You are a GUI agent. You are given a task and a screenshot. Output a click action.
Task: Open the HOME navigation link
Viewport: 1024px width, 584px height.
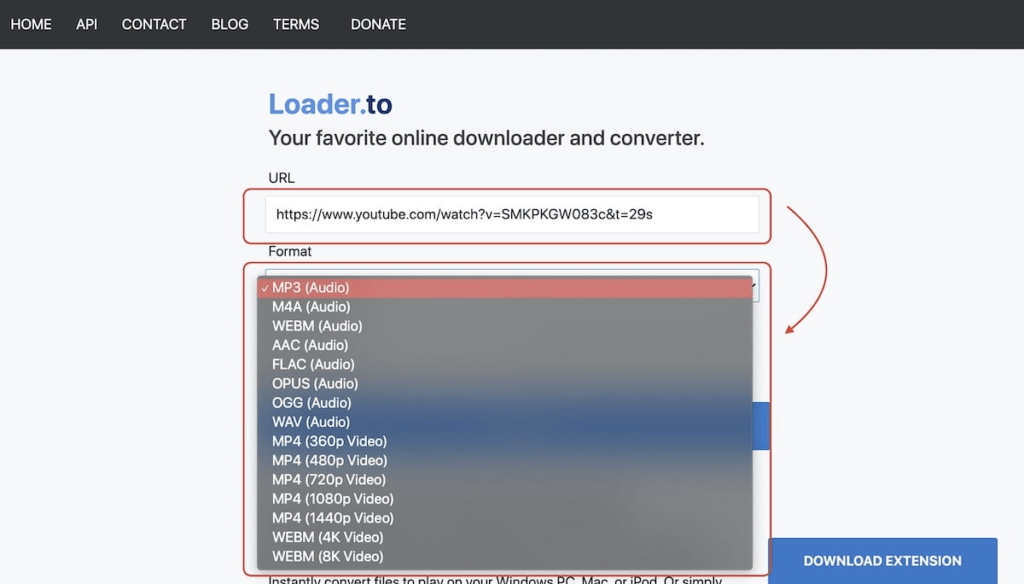pos(31,25)
